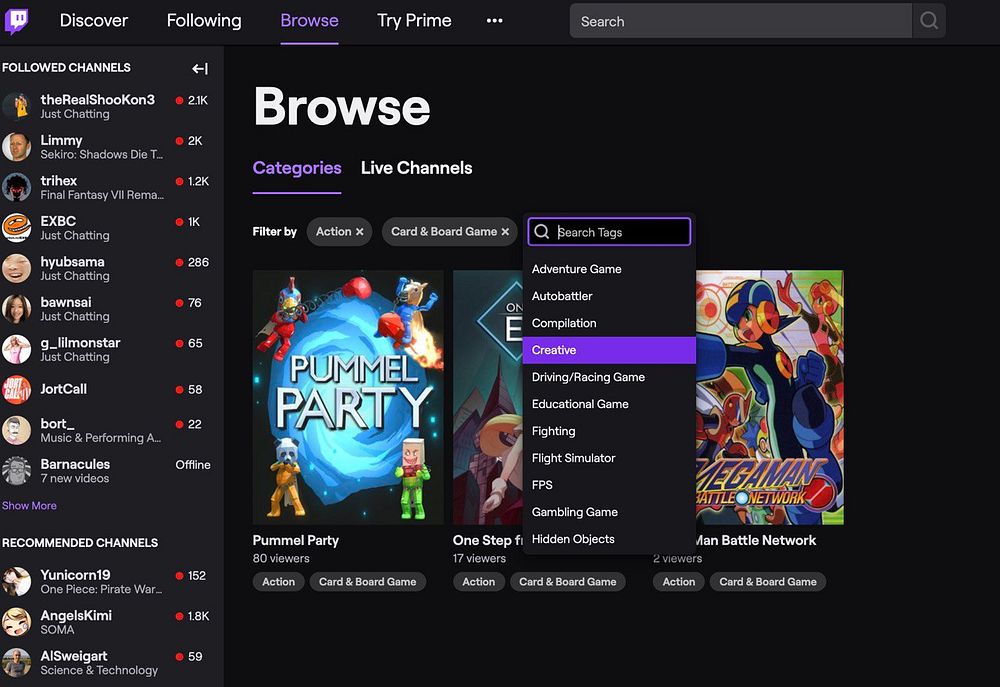
Task: Open Pummel Party cover art
Action: [x=348, y=397]
